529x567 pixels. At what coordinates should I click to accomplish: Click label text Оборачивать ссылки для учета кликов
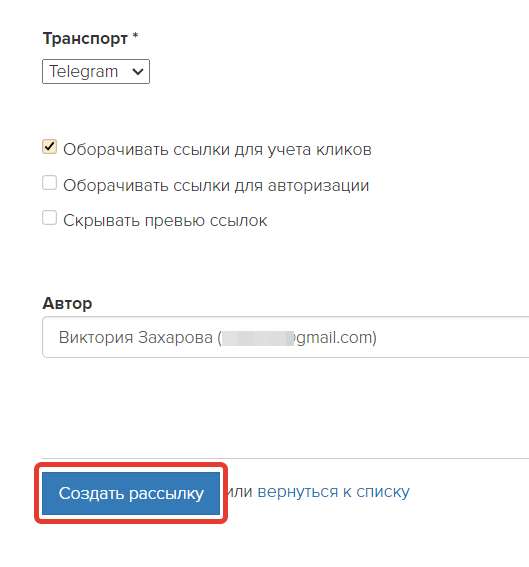pyautogui.click(x=217, y=149)
